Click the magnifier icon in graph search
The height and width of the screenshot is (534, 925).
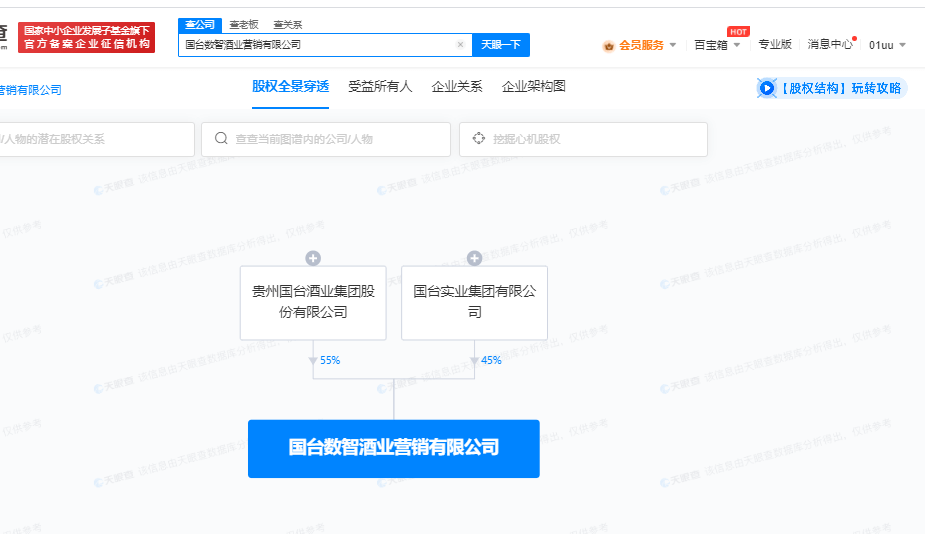pyautogui.click(x=221, y=139)
